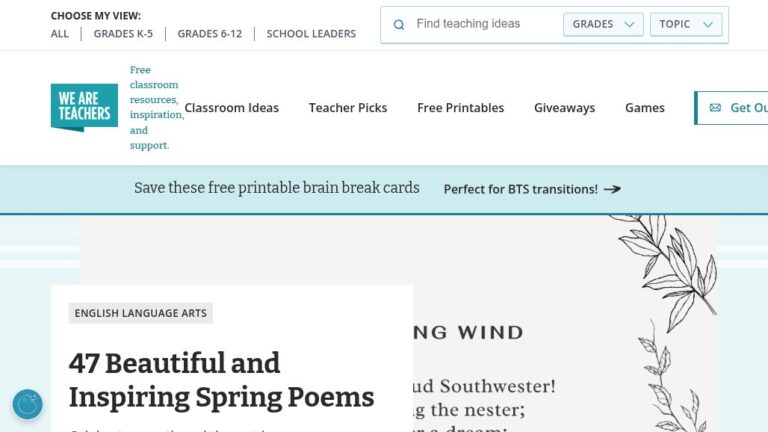Open the Classroom Ideas menu

[232, 108]
